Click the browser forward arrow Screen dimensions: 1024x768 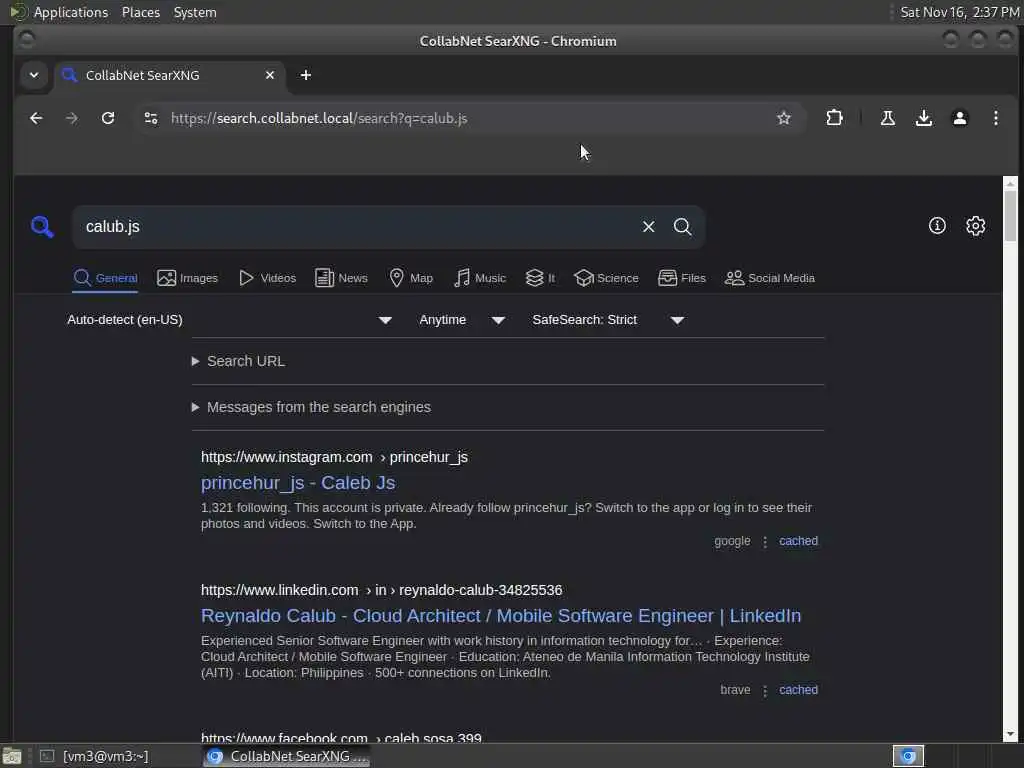point(72,118)
